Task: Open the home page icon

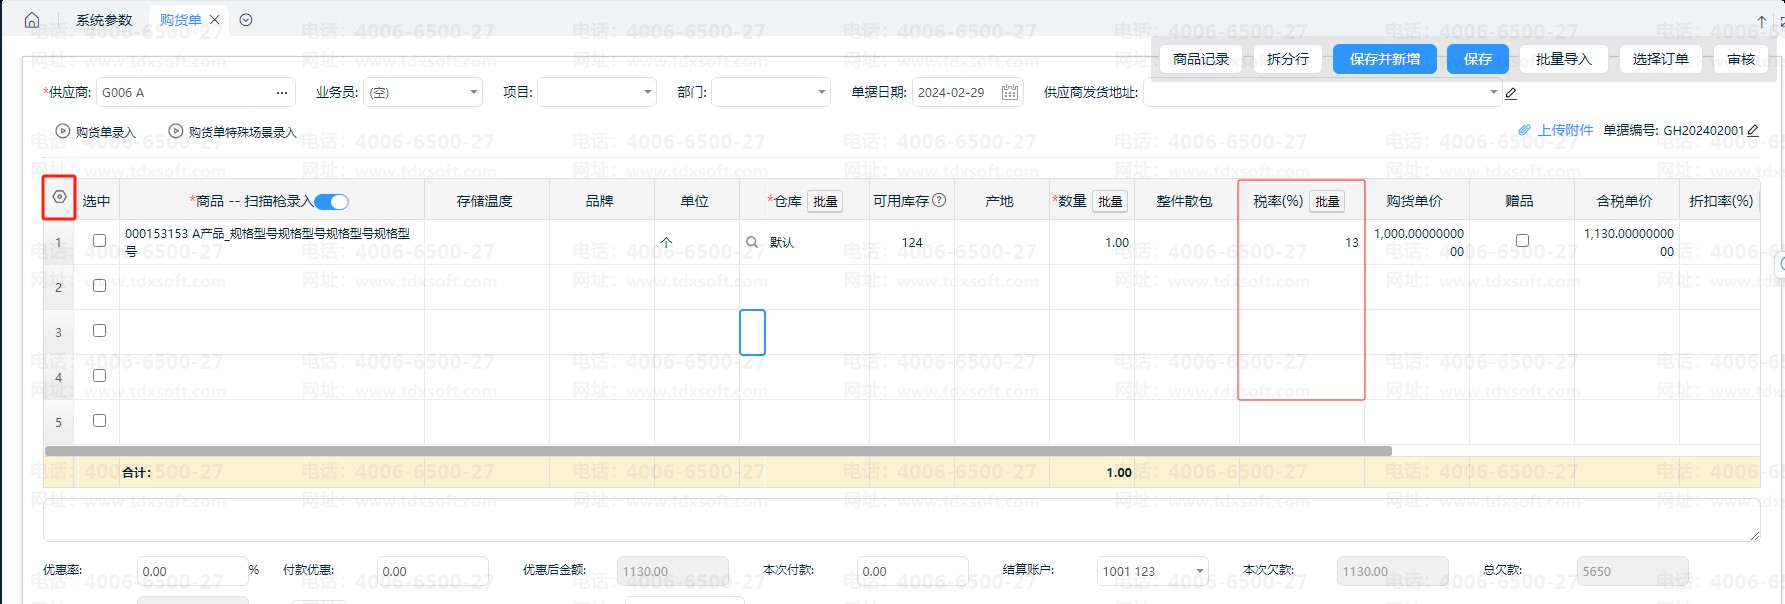Action: pyautogui.click(x=32, y=20)
